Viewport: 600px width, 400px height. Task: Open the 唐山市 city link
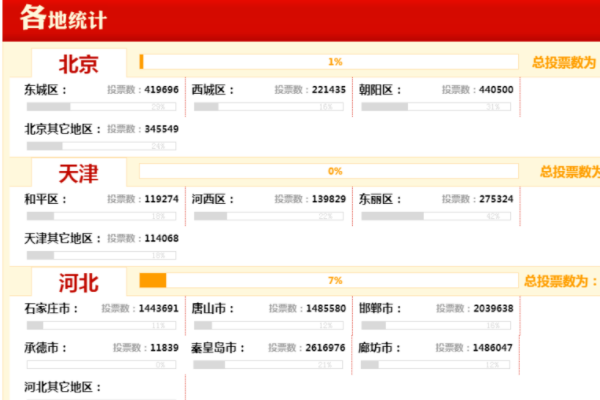click(x=212, y=309)
